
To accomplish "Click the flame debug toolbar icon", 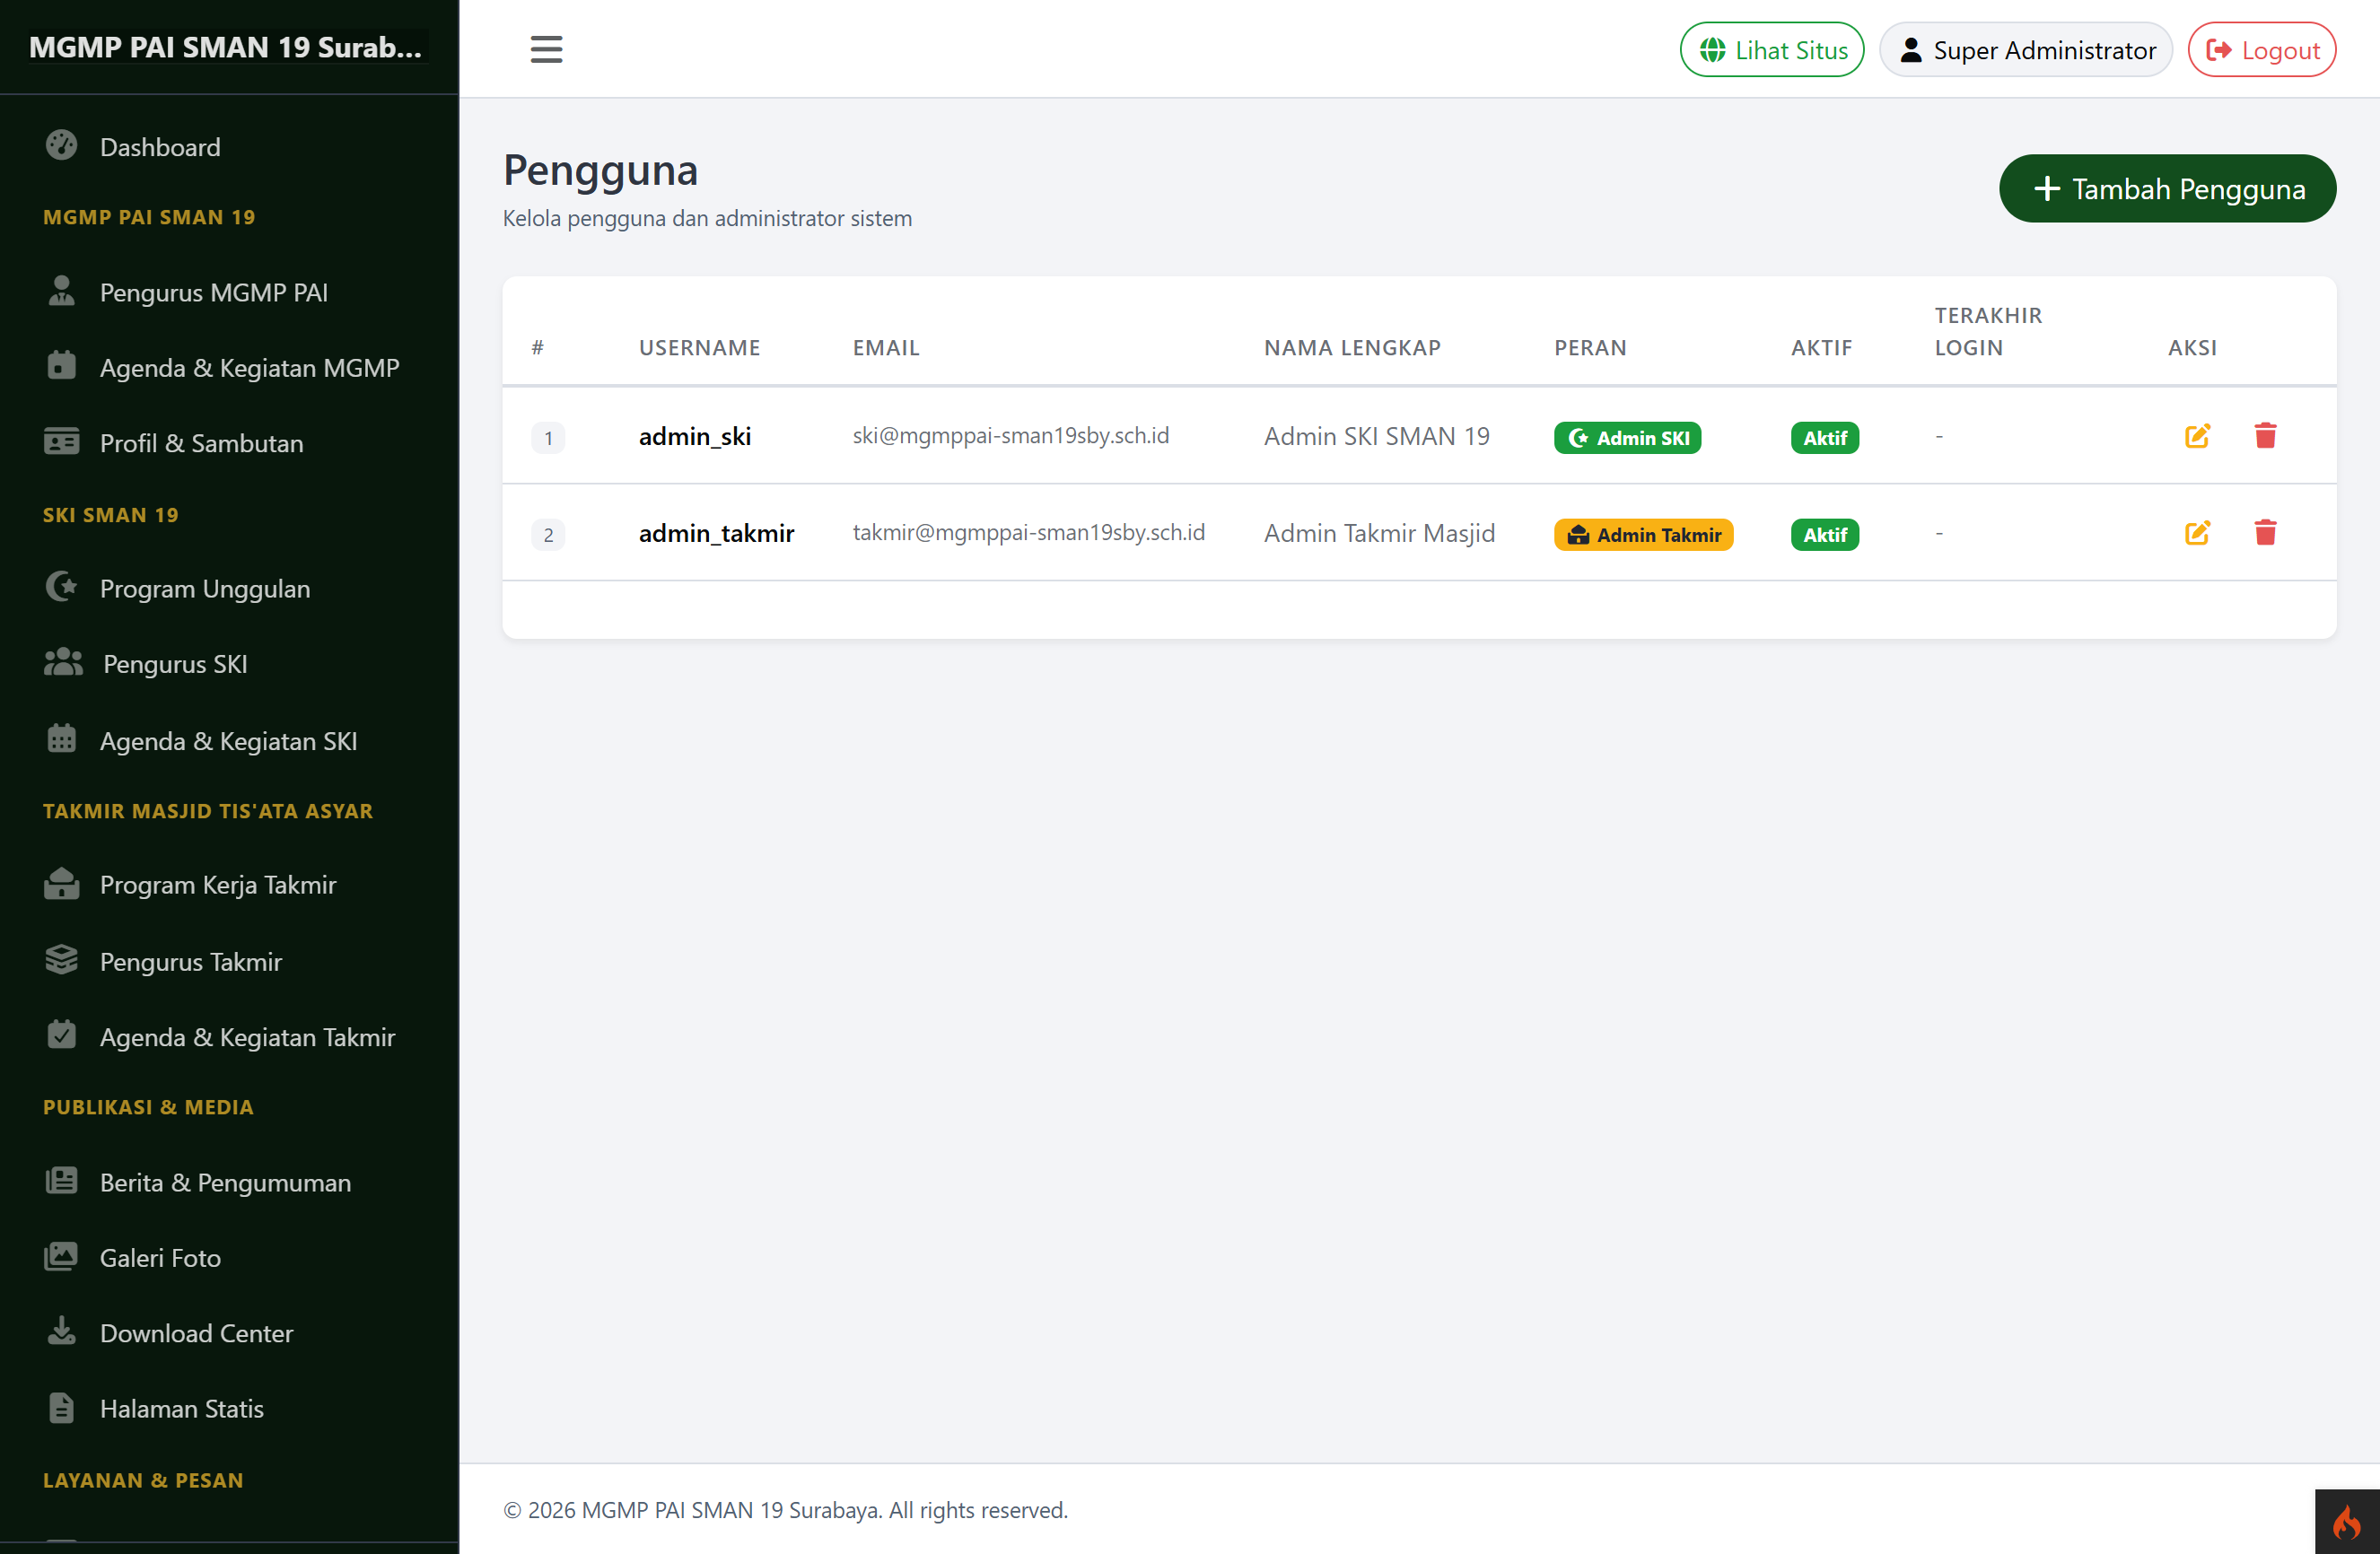I will (x=2346, y=1522).
